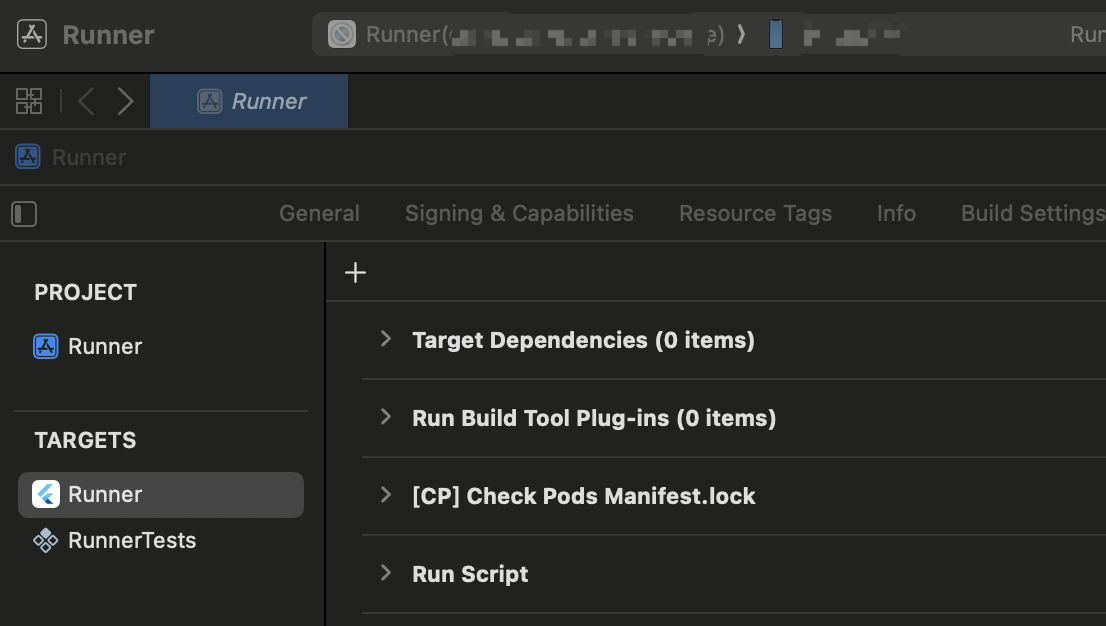Select the Runner project under PROJECT
Viewport: 1106px width, 626px height.
[x=87, y=347]
